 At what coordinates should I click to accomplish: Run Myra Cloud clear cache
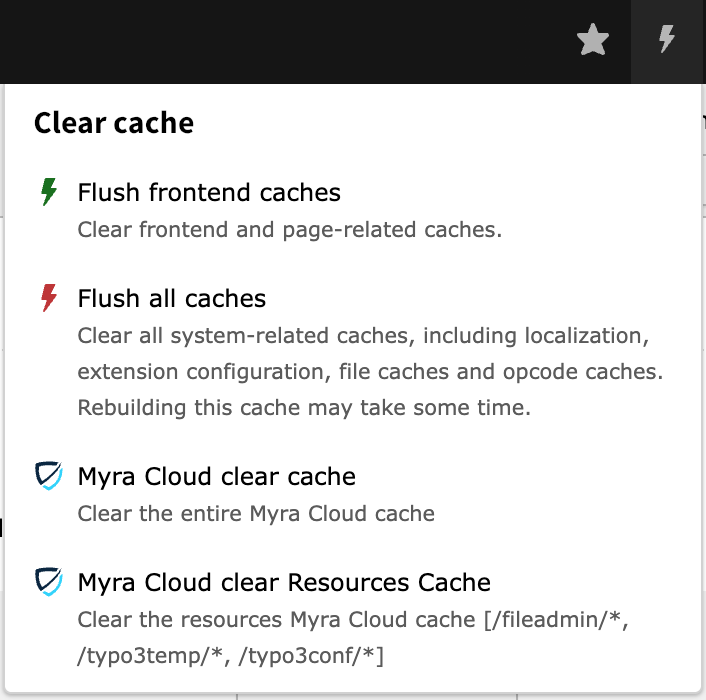217,477
